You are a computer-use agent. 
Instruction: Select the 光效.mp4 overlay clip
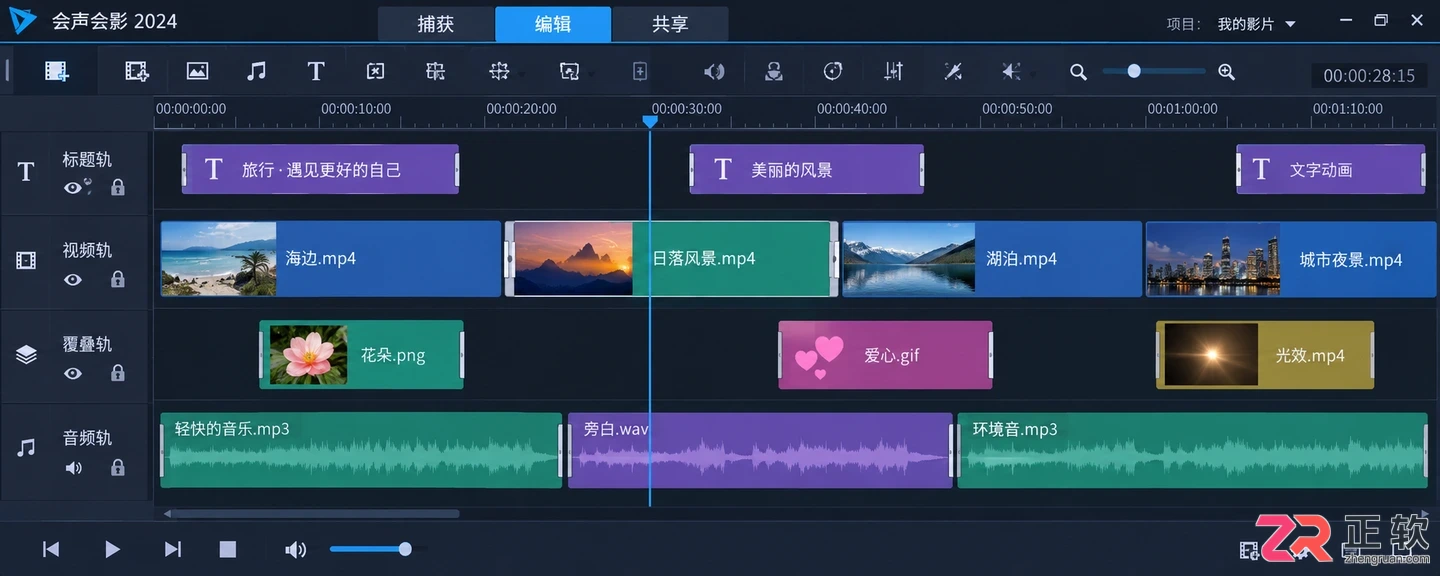1265,355
